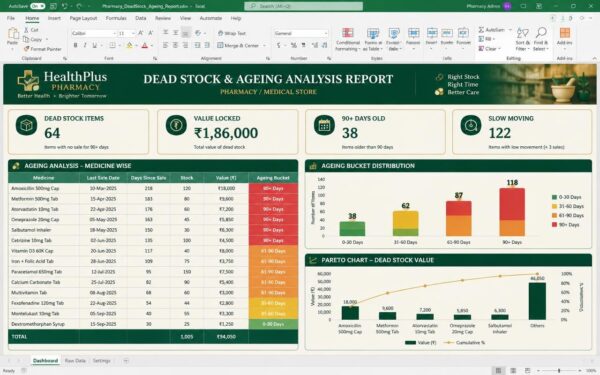600x375 pixels.
Task: Click the AutoSum sigma button
Action: click(492, 30)
